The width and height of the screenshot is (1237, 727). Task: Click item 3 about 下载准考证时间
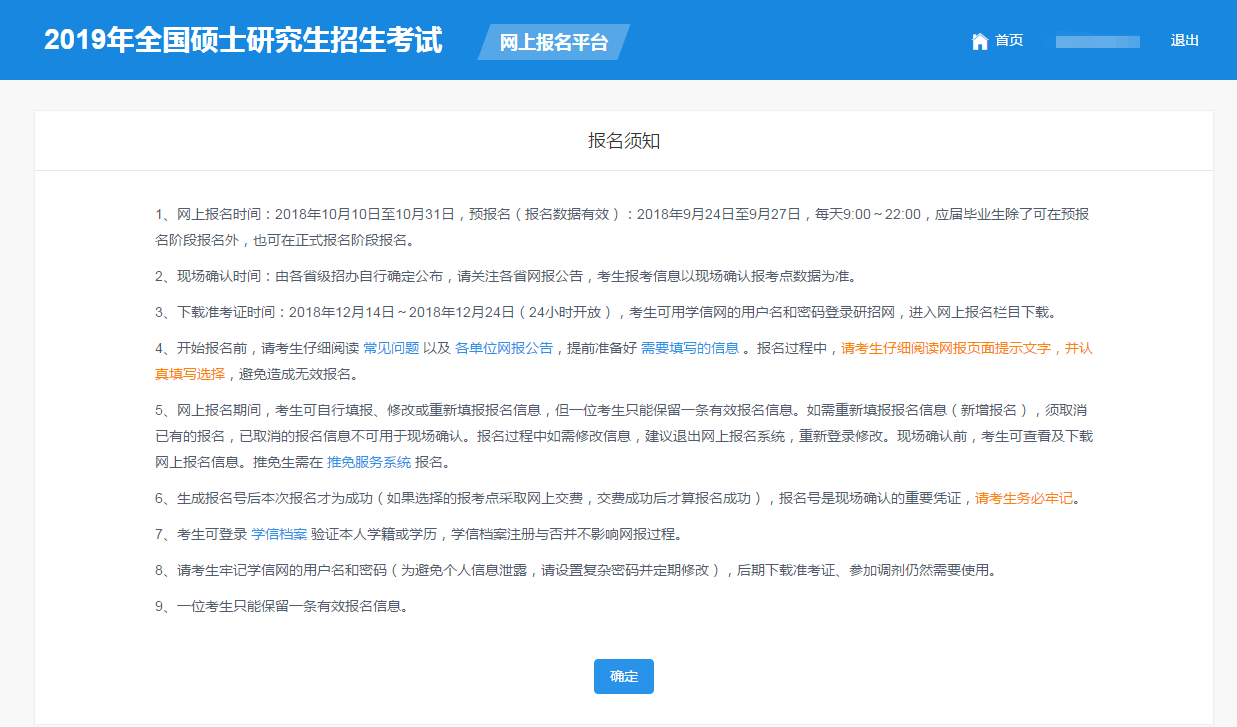[605, 312]
